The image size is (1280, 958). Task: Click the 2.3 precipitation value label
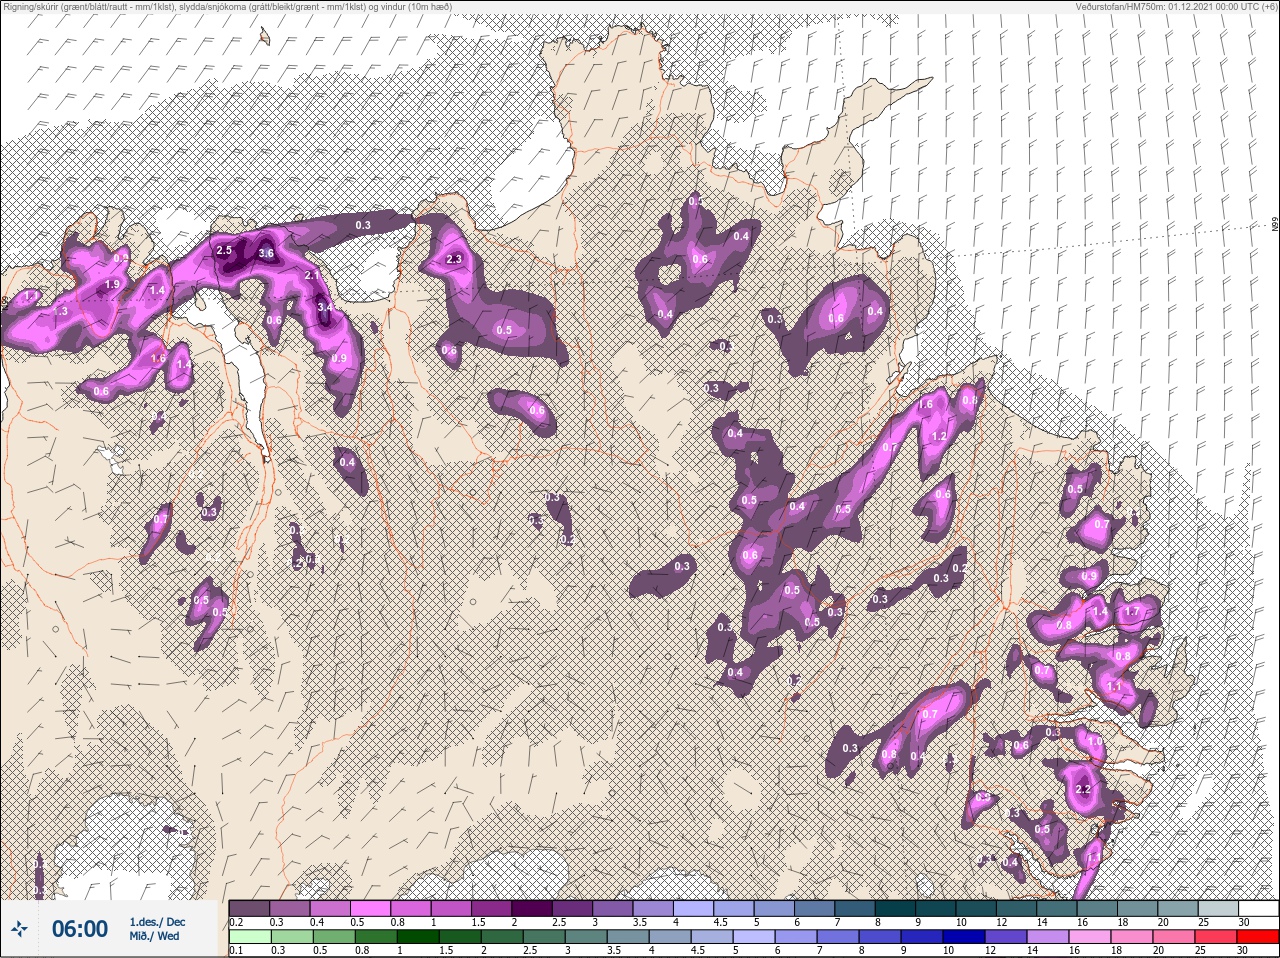tap(454, 260)
